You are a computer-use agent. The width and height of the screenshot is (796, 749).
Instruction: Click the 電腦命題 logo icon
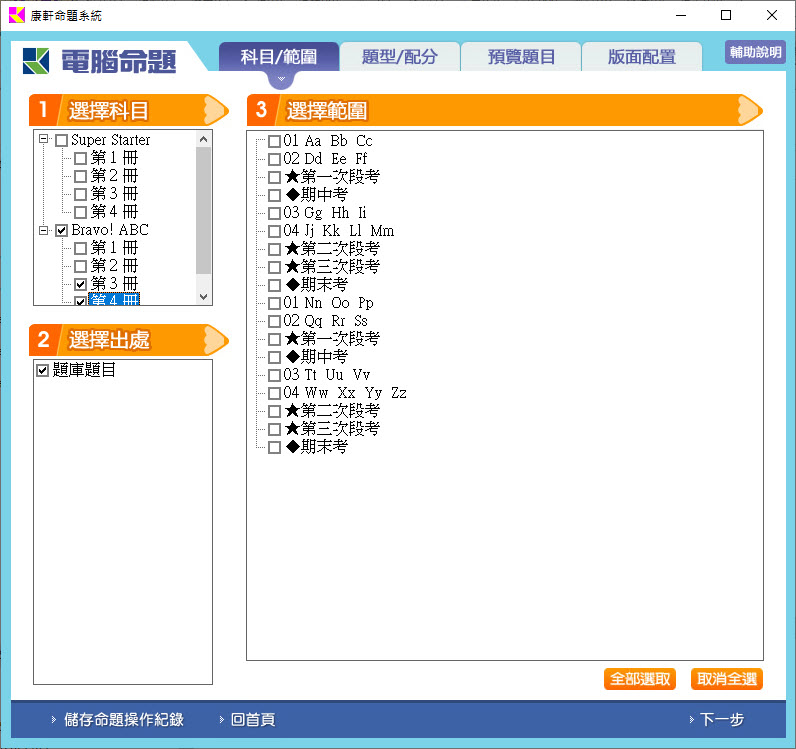[x=36, y=61]
